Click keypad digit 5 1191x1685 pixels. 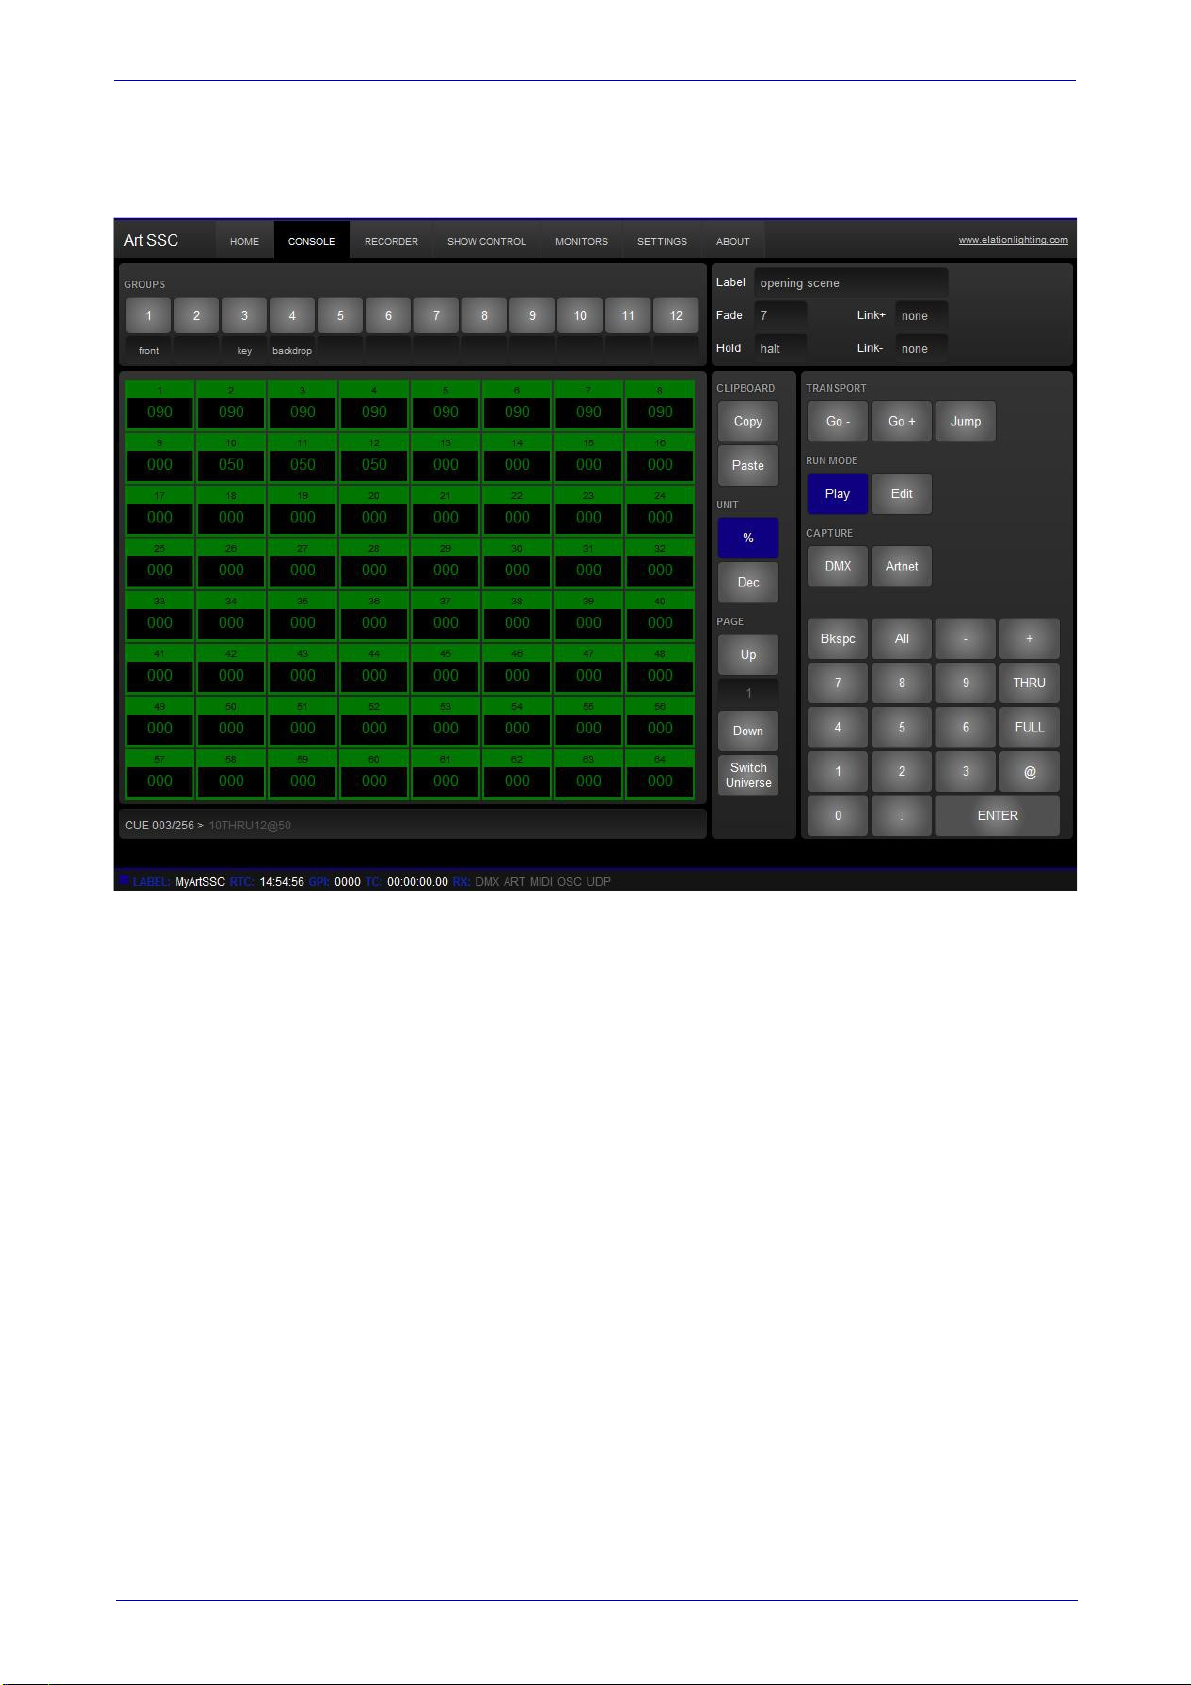[901, 727]
